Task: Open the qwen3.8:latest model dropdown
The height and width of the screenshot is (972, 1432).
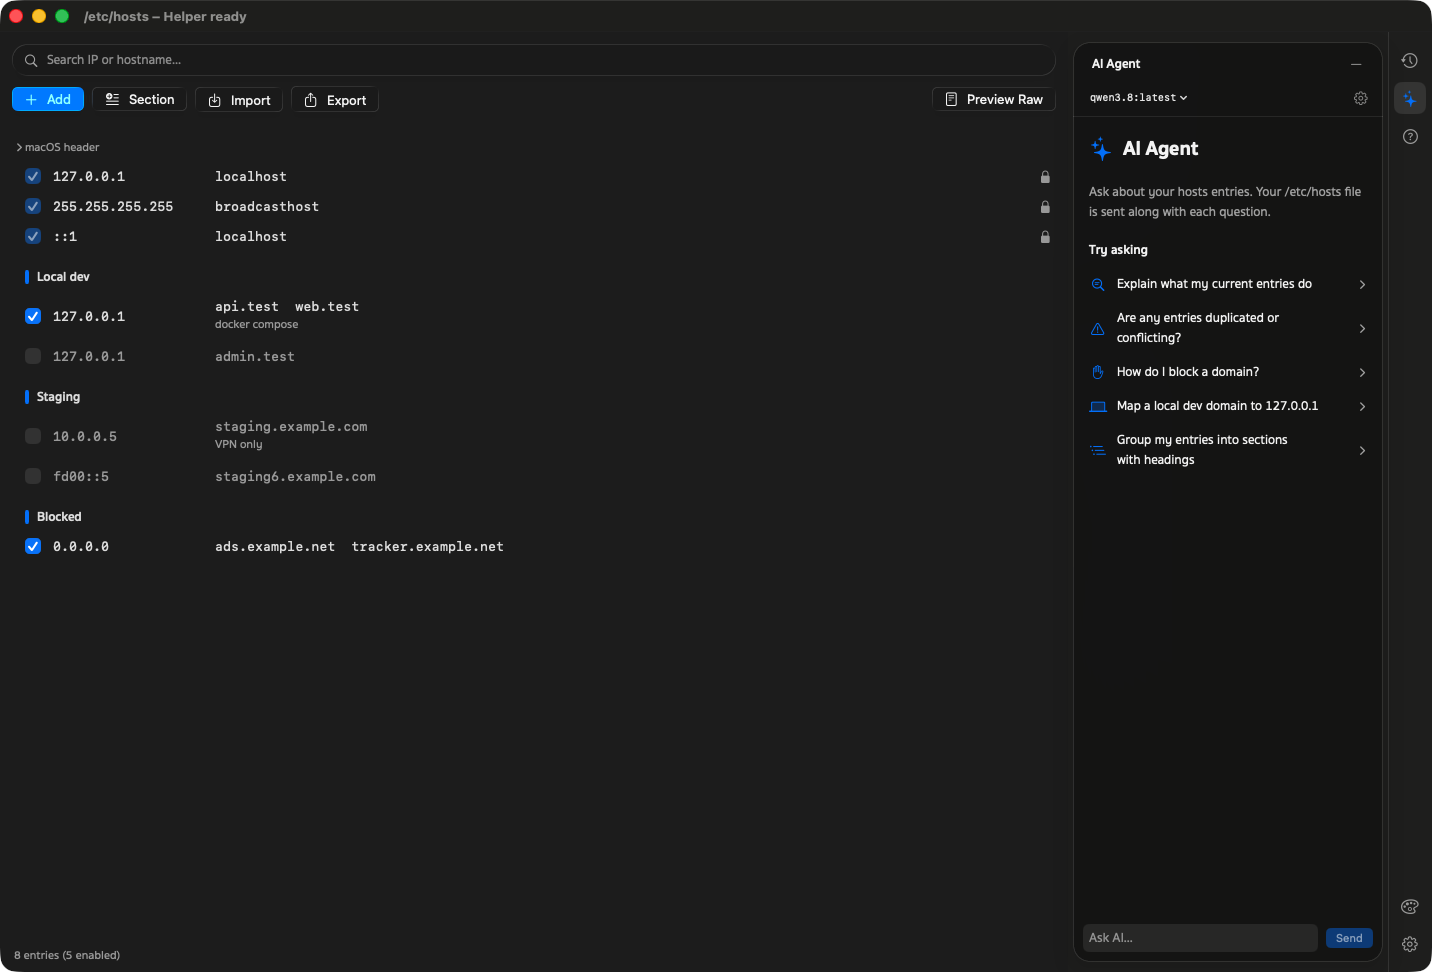Action: coord(1138,98)
